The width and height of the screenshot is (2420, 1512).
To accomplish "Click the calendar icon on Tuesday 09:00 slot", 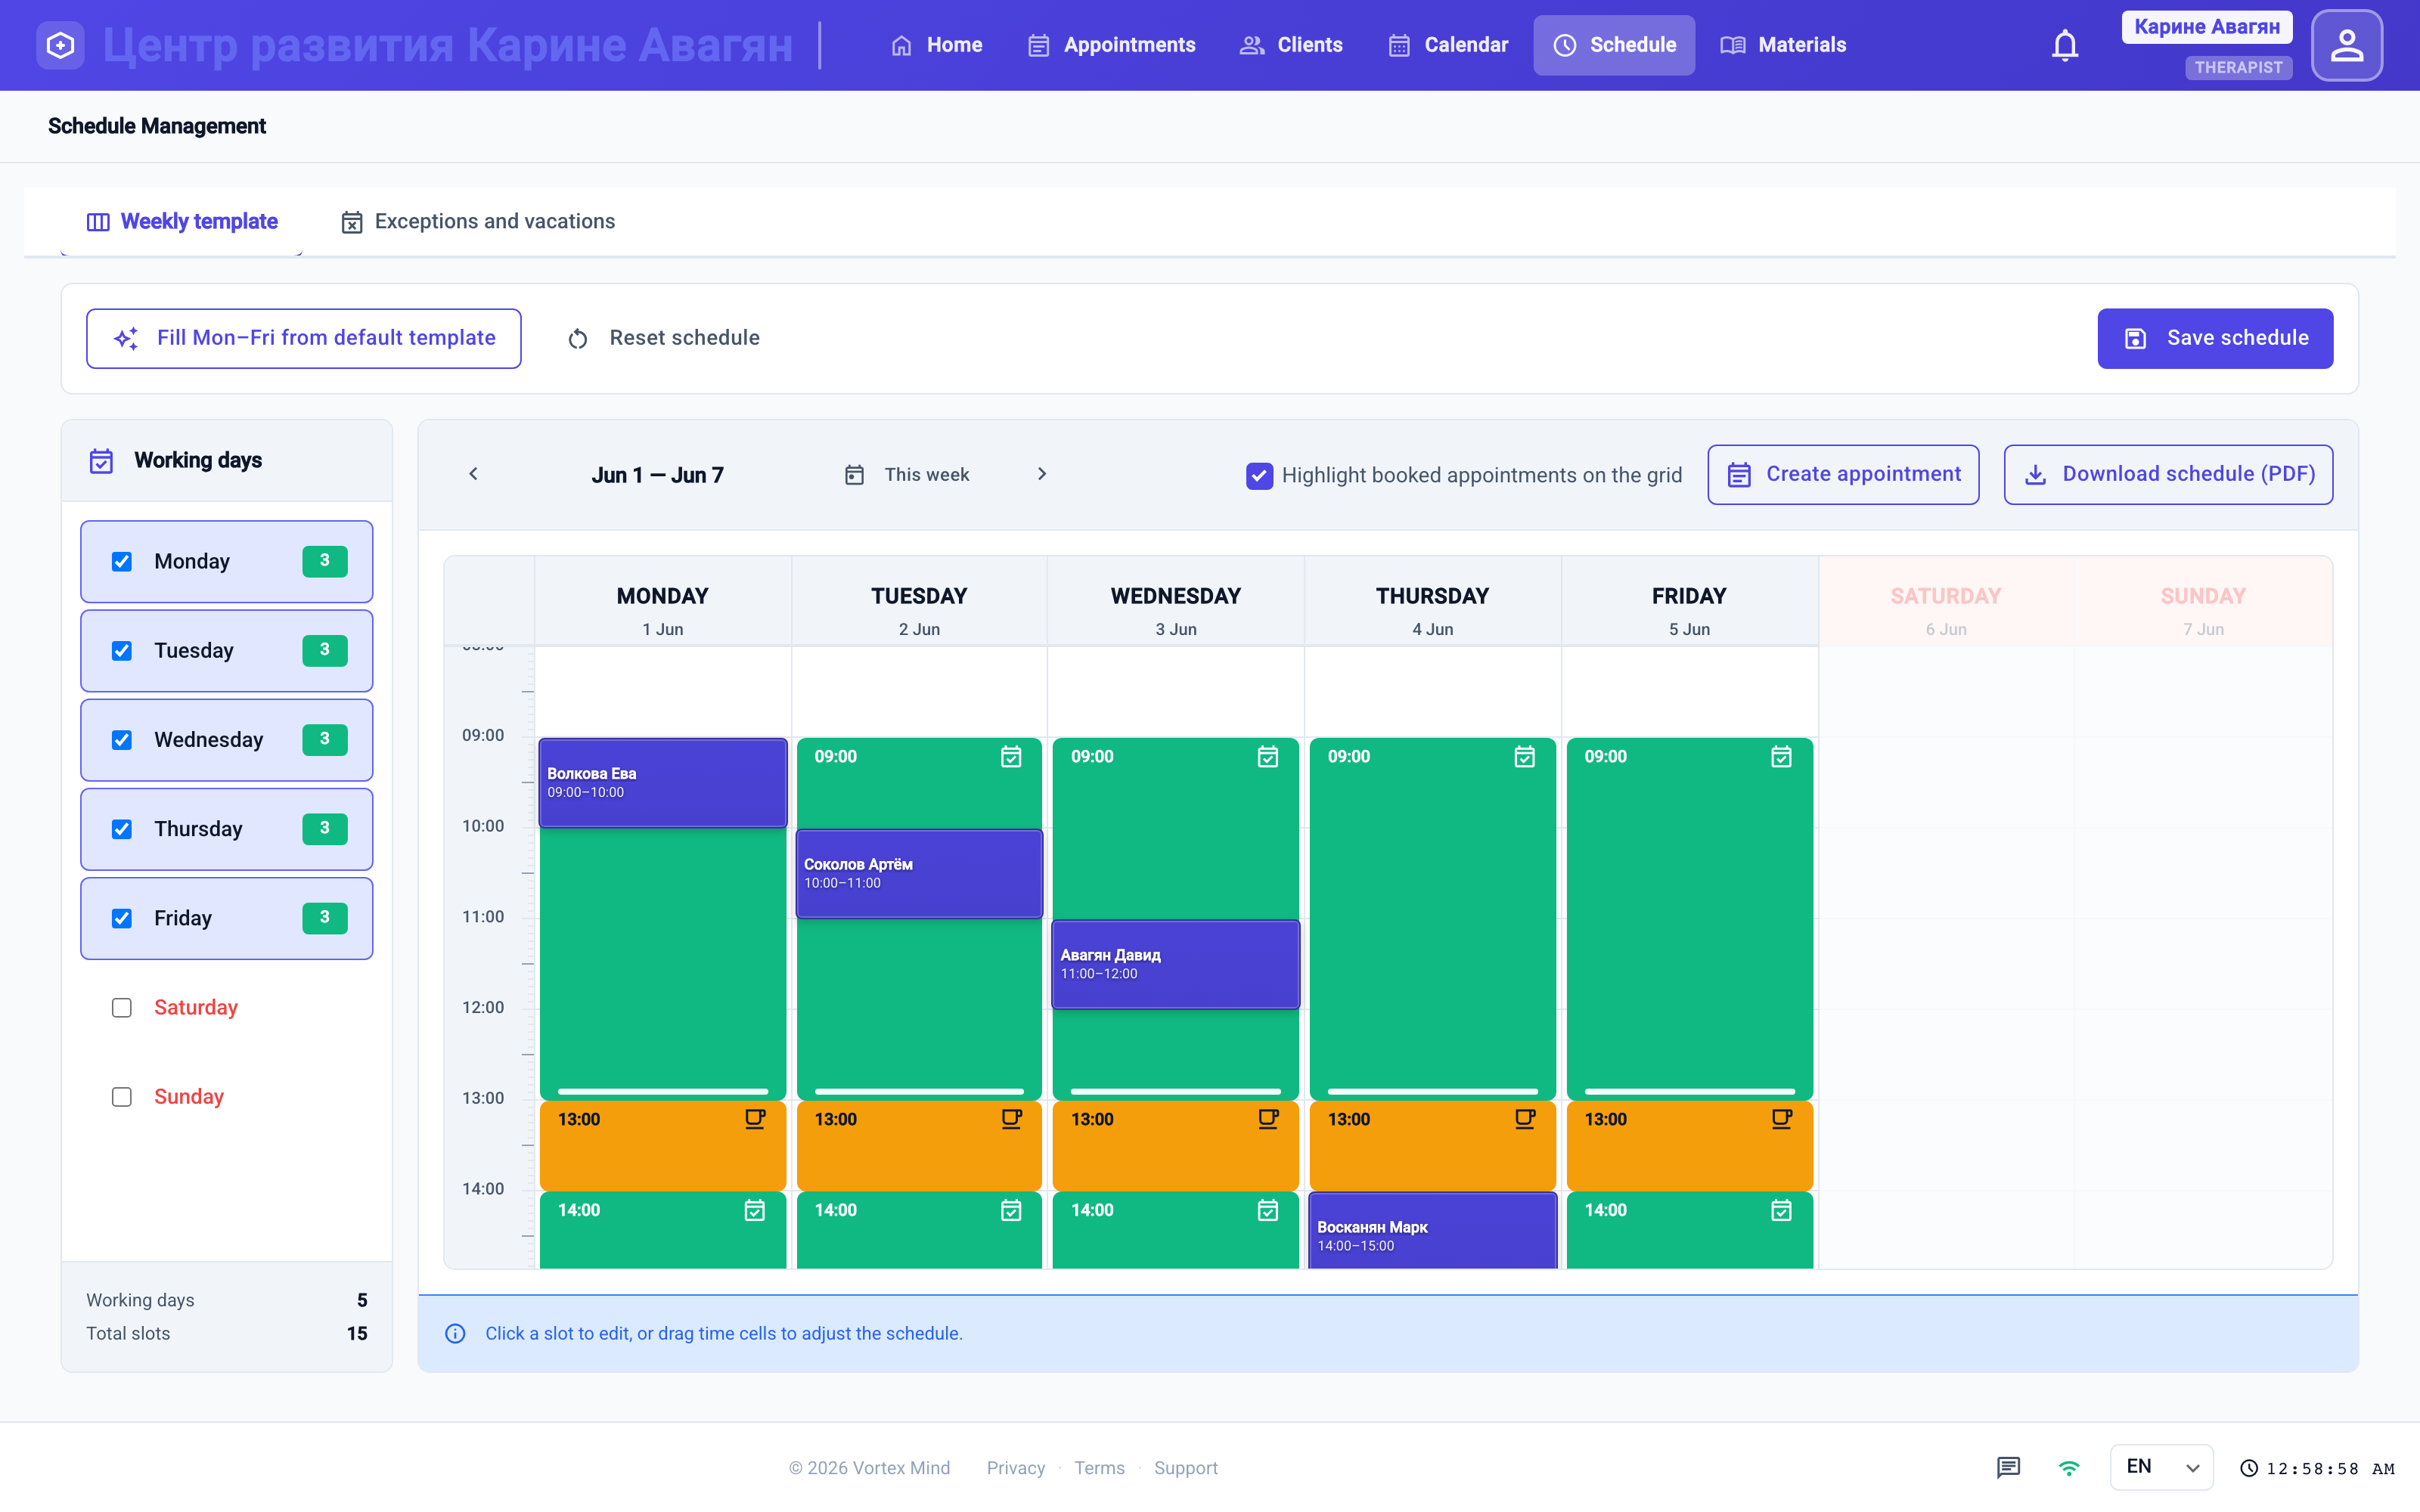I will coord(1011,757).
